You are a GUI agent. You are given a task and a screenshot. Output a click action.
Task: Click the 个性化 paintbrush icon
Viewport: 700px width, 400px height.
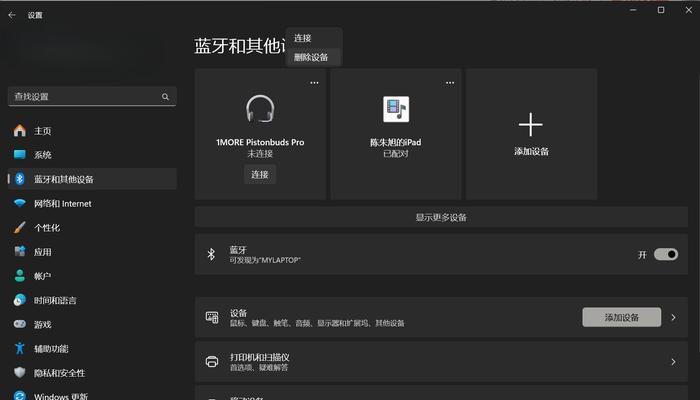20,228
